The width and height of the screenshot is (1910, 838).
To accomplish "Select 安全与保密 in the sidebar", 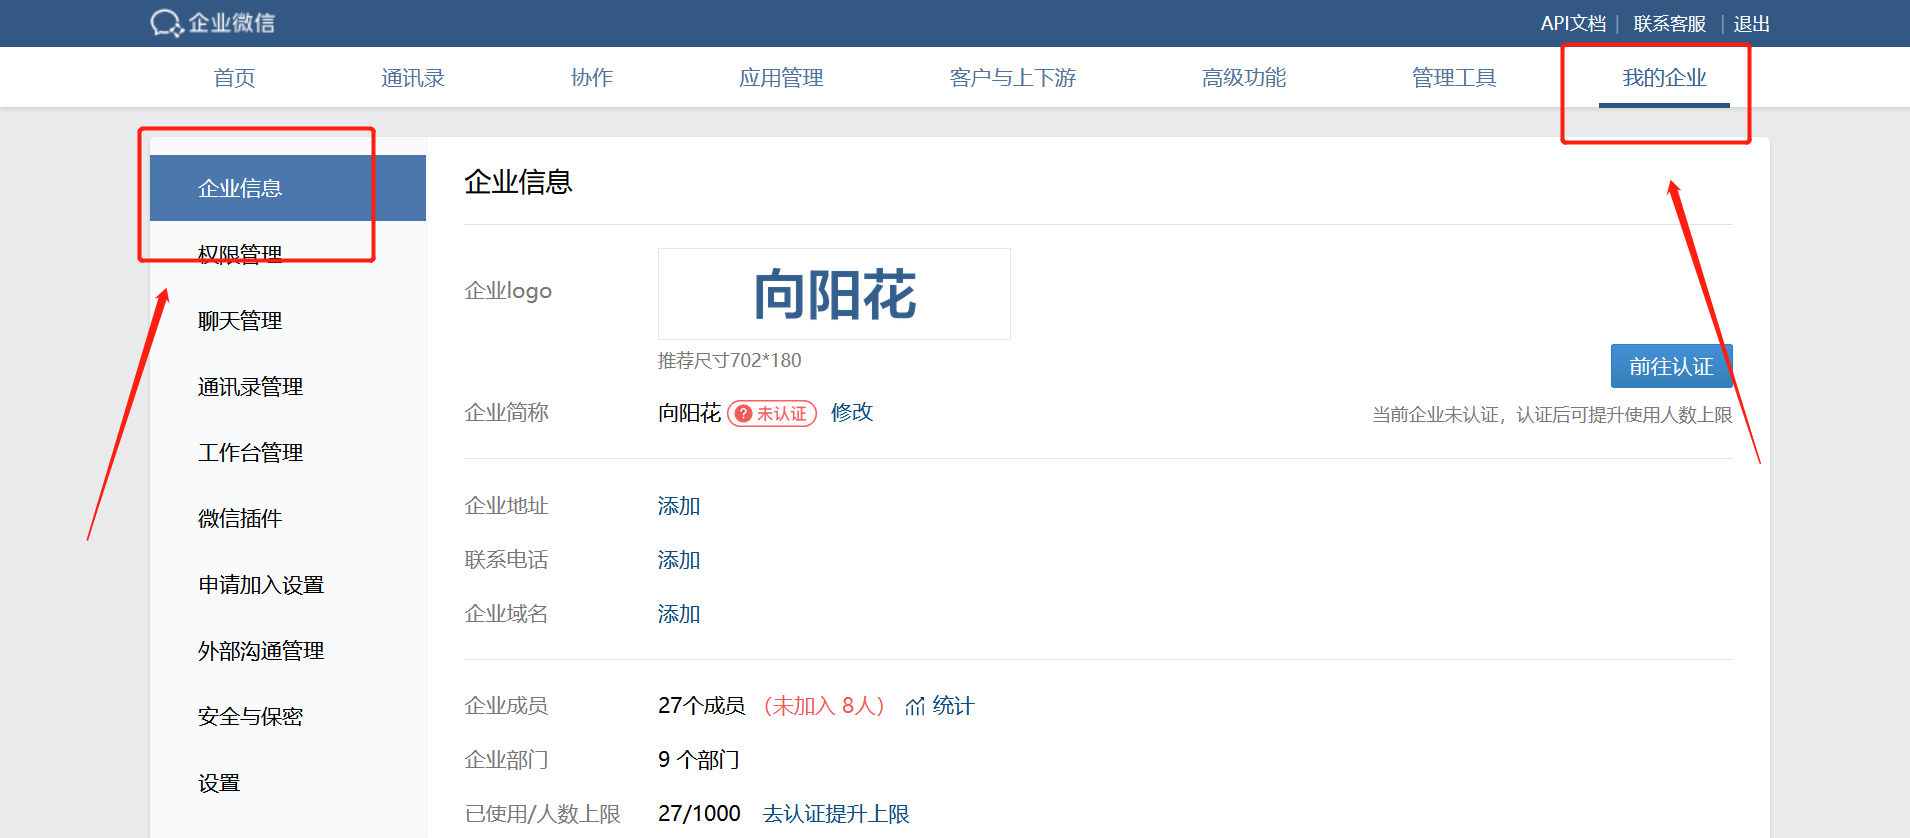I will pyautogui.click(x=250, y=717).
